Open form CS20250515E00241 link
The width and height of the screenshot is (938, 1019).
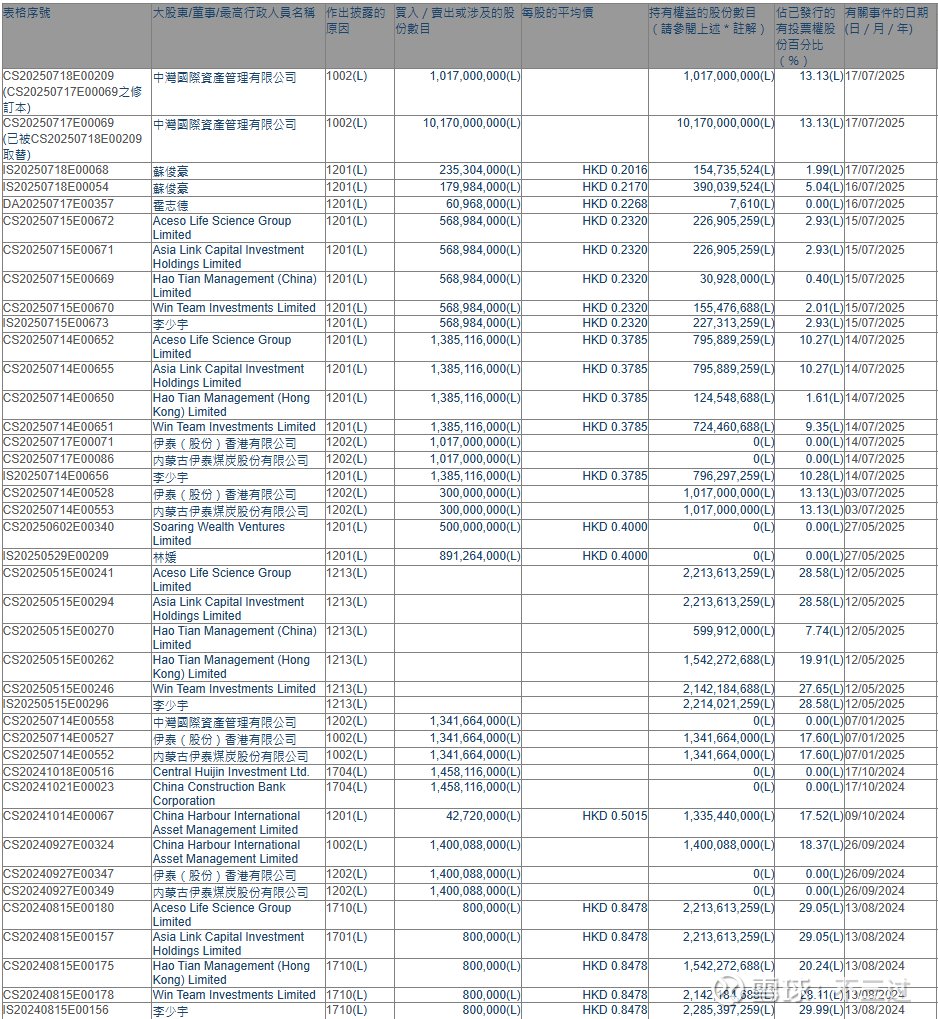point(59,573)
